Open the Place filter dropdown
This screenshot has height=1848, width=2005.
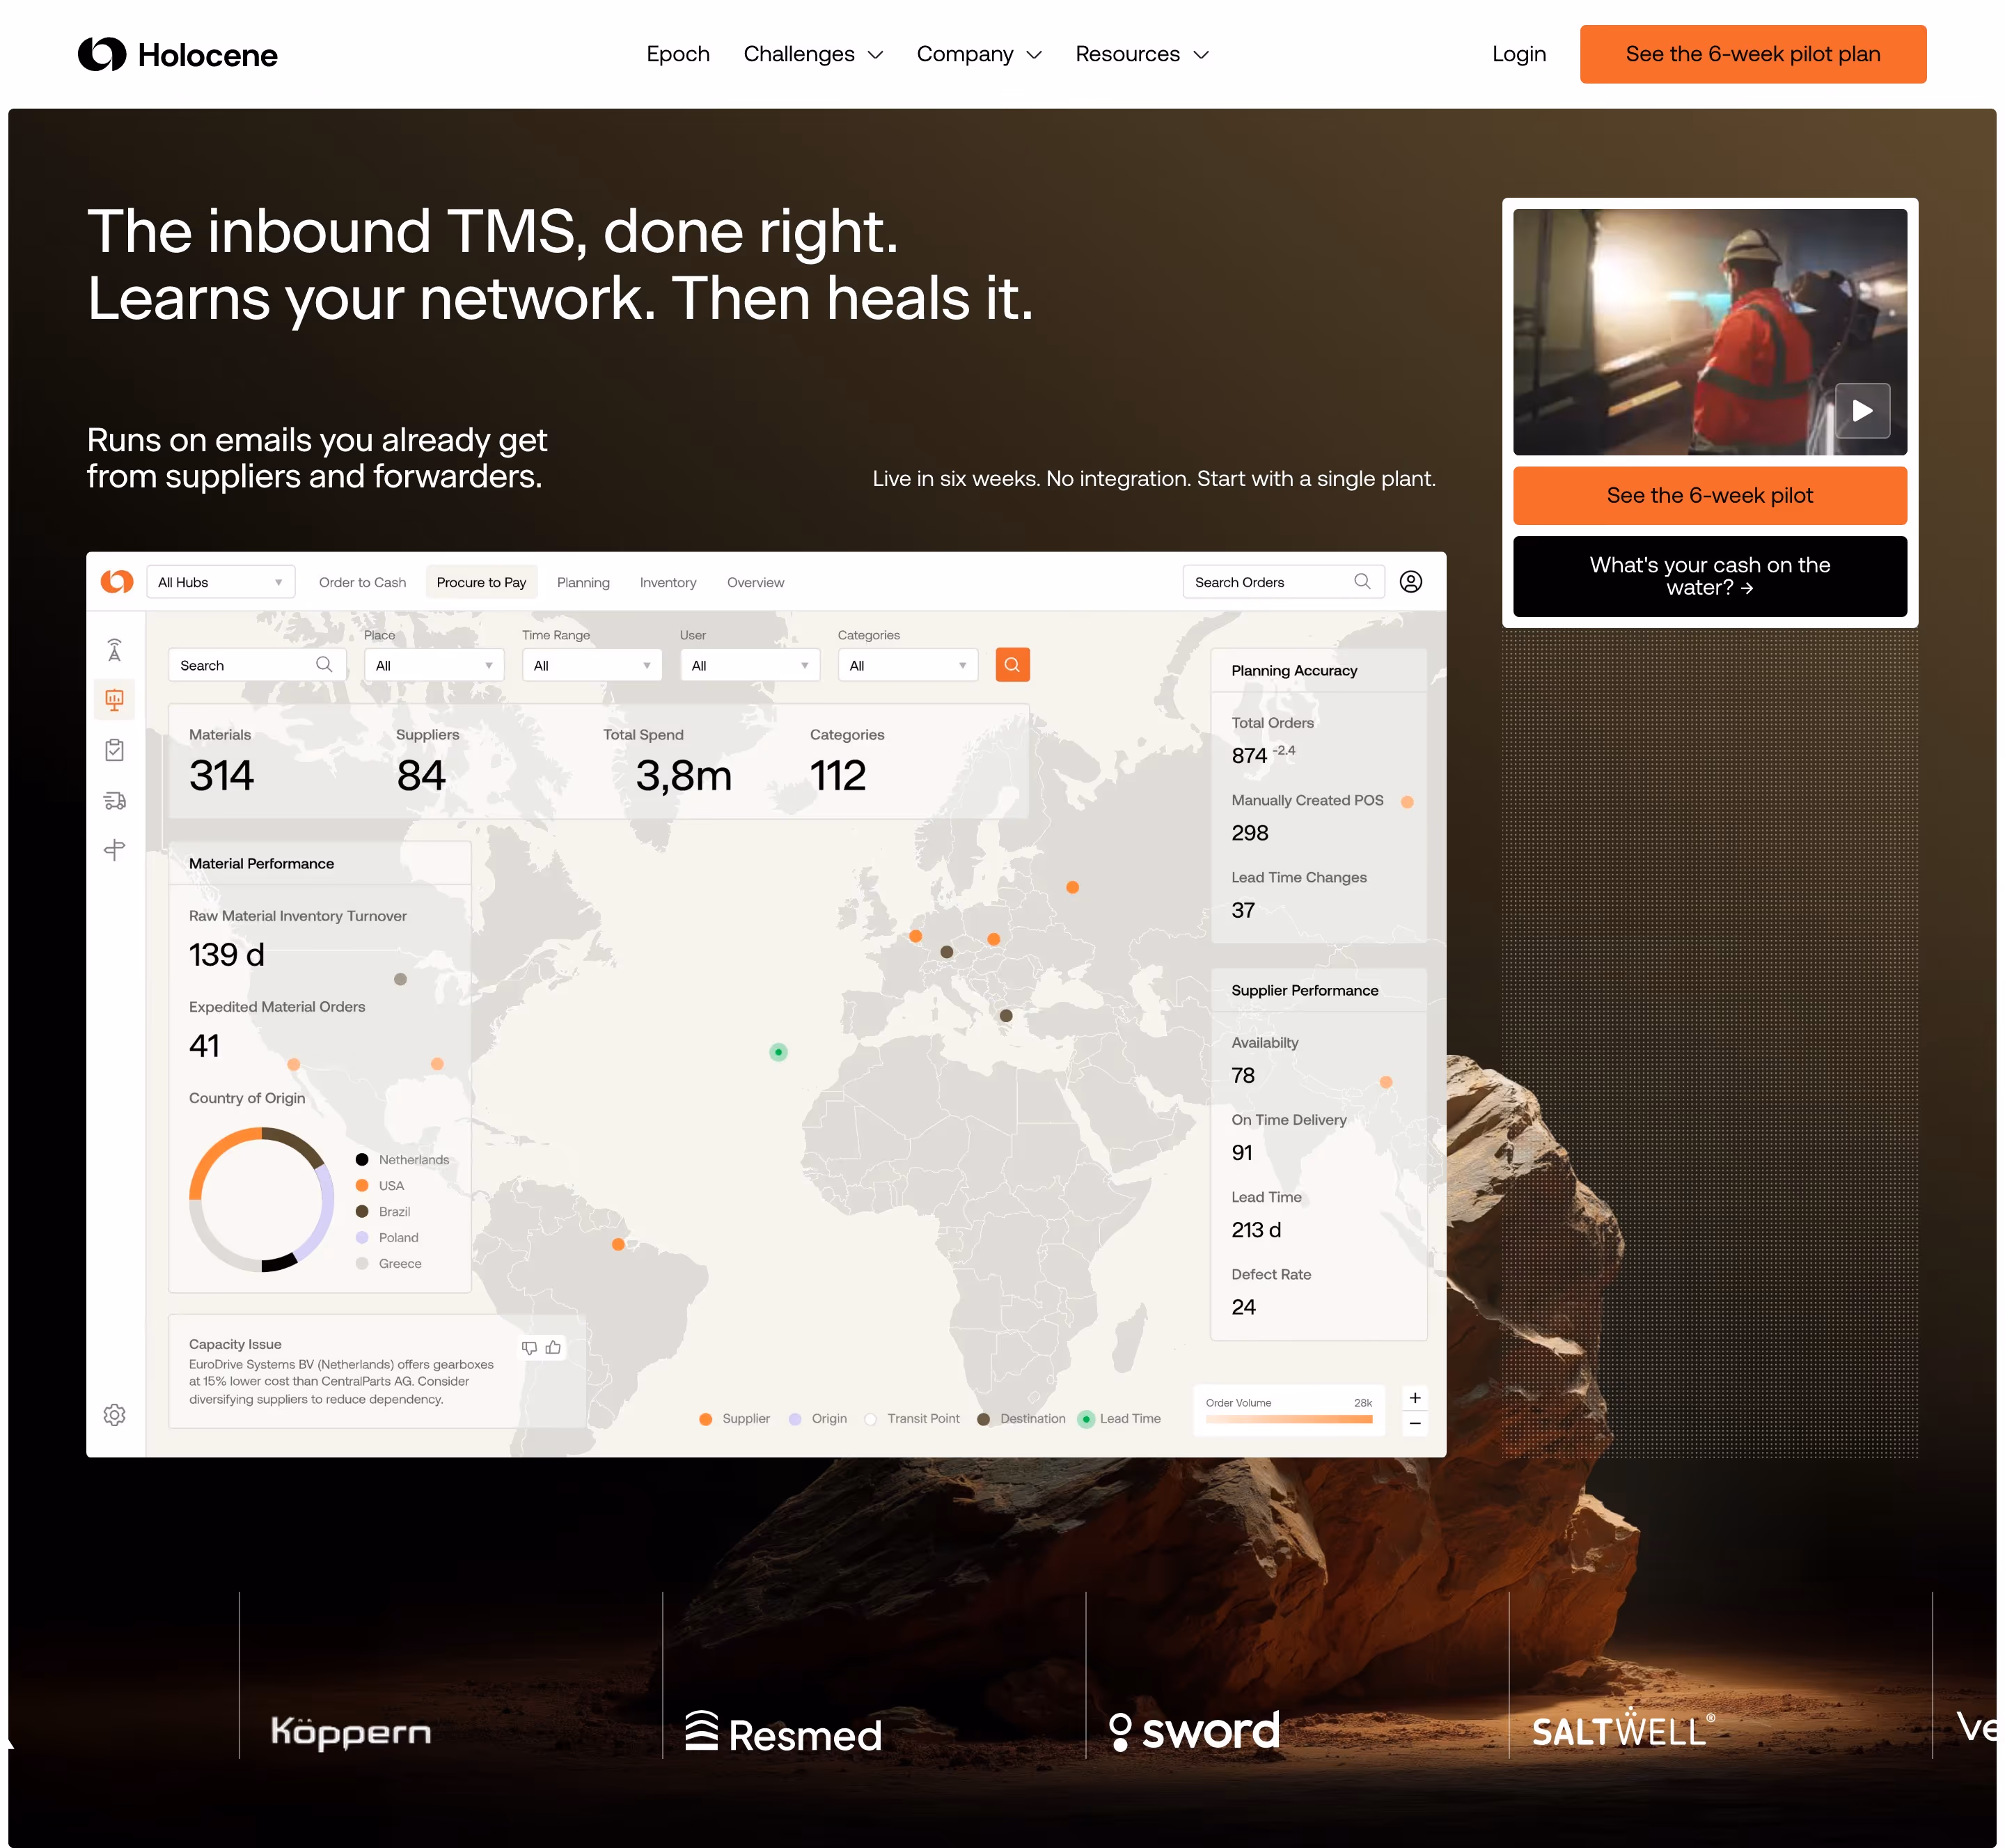(x=434, y=665)
